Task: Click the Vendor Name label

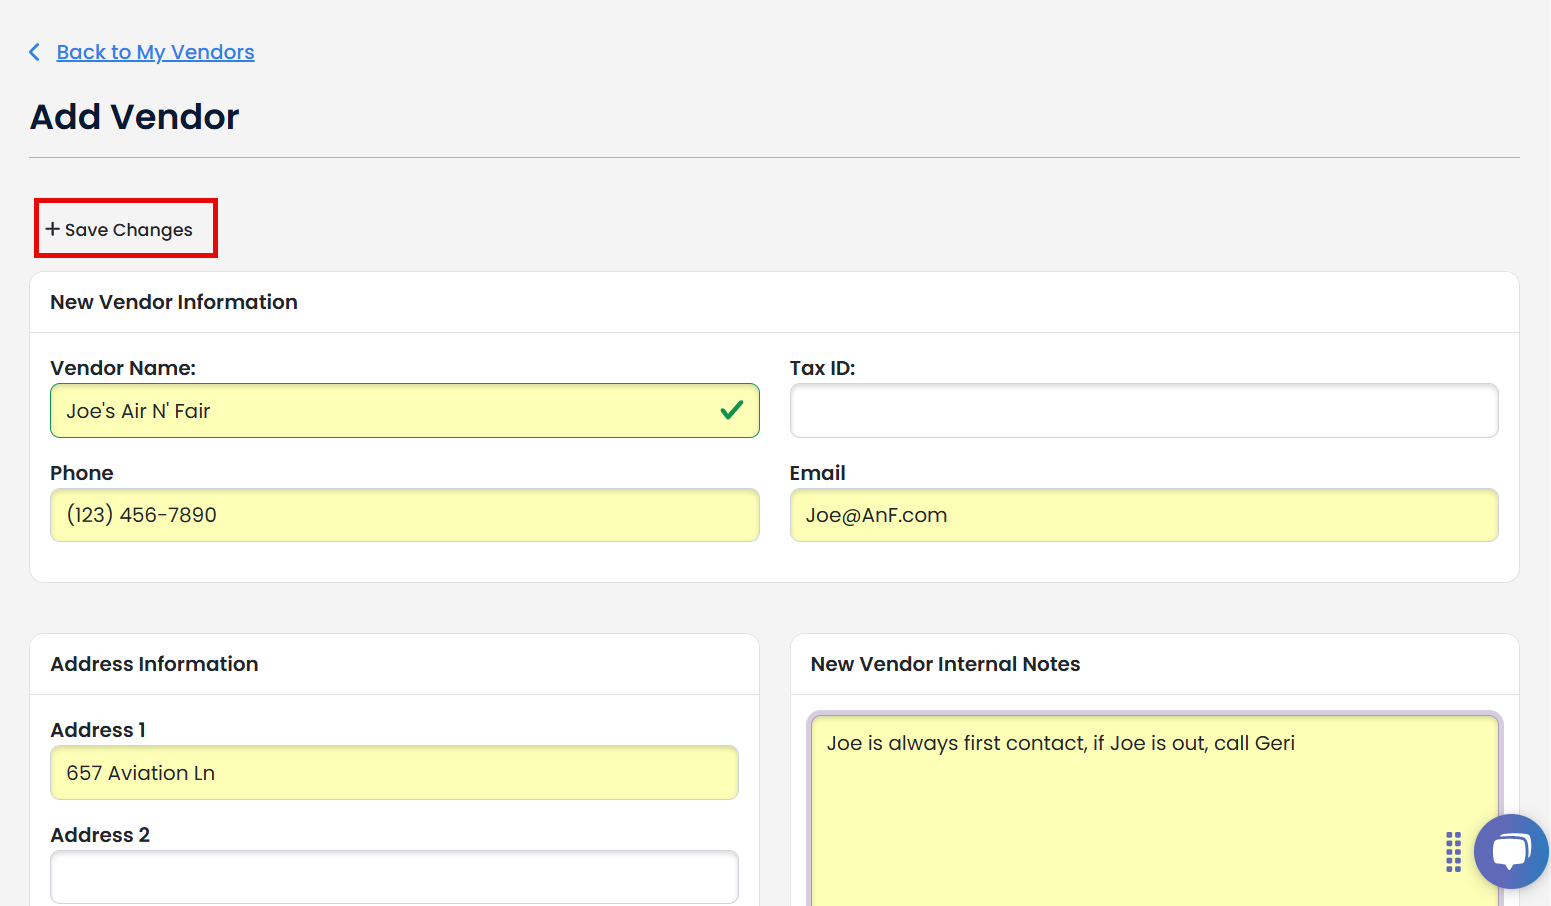Action: [123, 368]
